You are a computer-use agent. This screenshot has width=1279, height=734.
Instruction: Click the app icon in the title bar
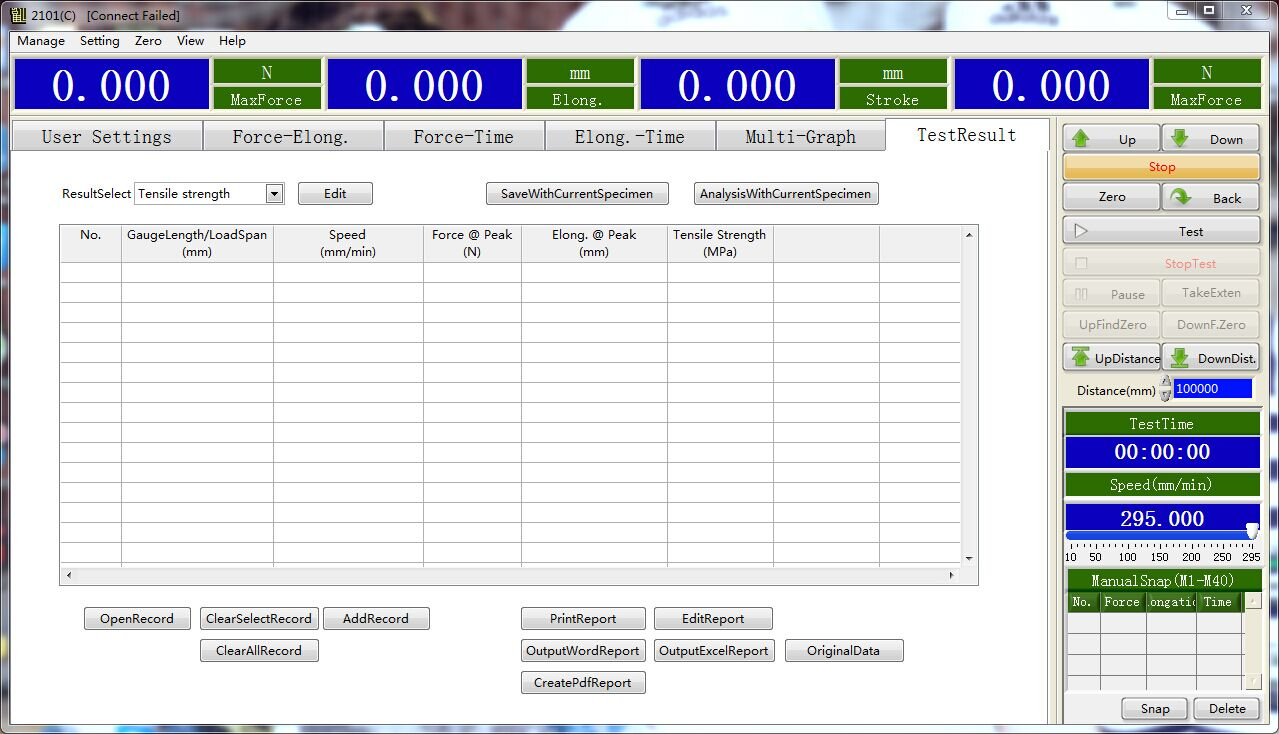click(18, 15)
